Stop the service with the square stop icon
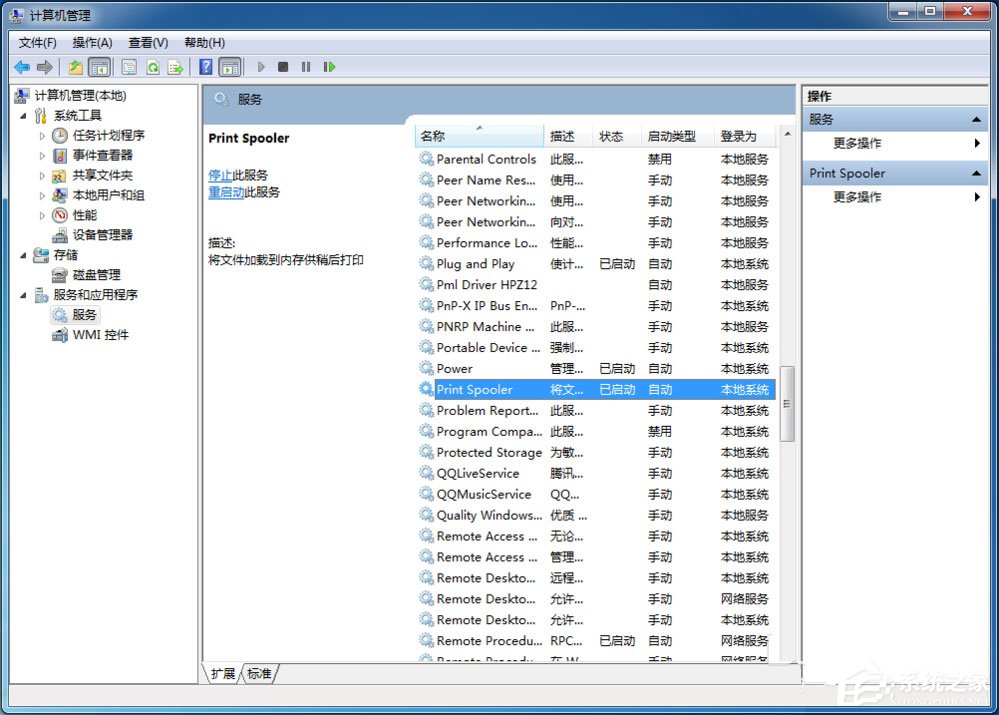Screen dimensions: 999x715 284,67
